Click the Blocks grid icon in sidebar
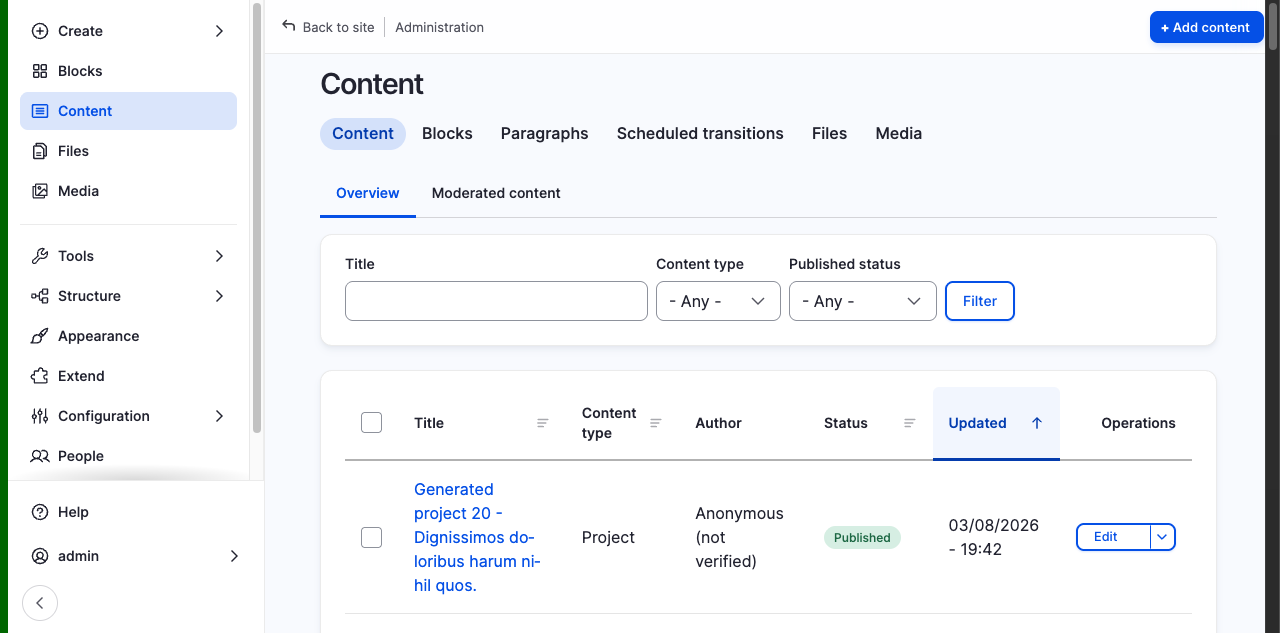The width and height of the screenshot is (1280, 633). (40, 71)
